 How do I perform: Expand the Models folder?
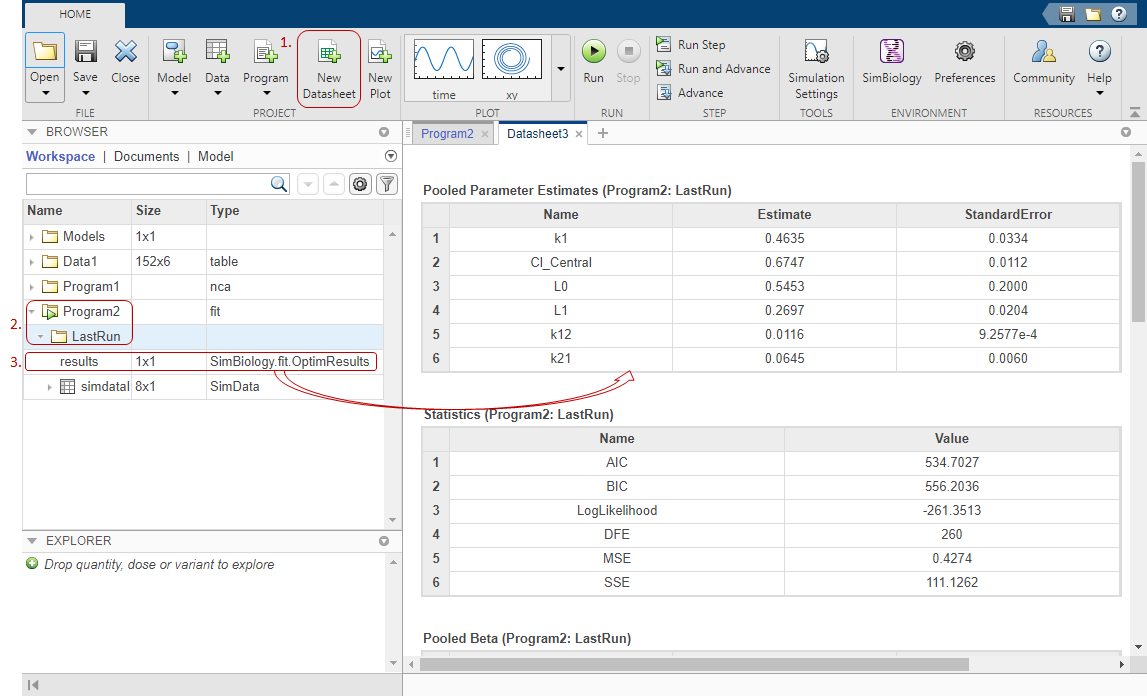click(32, 237)
